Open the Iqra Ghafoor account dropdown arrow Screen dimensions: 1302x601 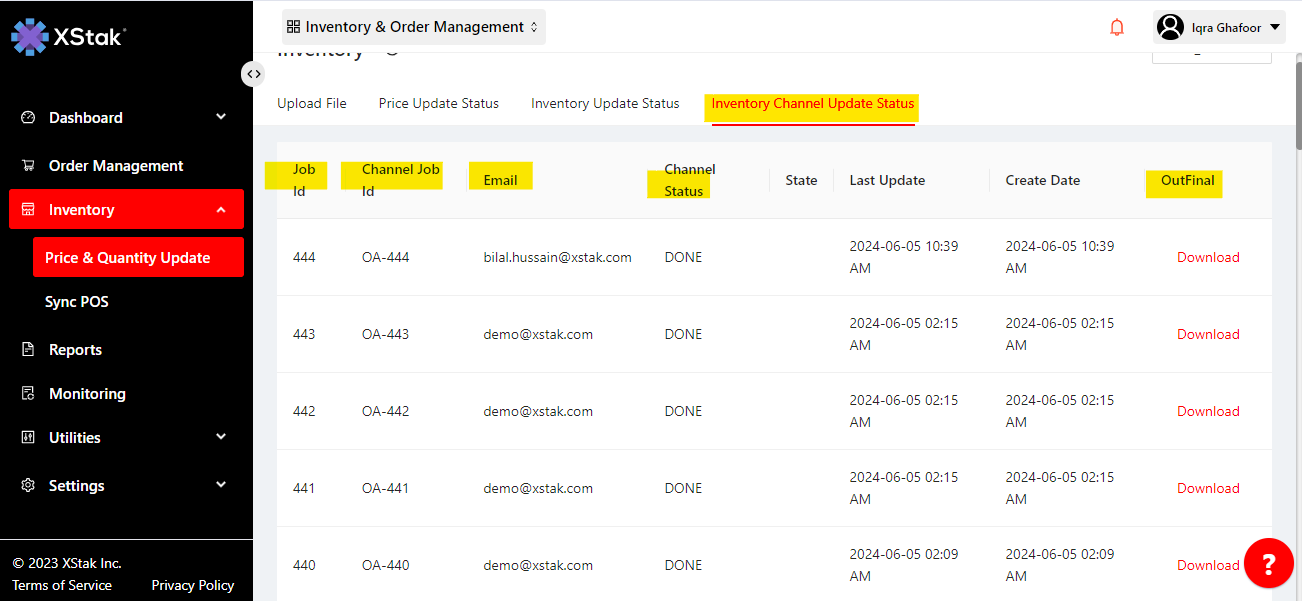[x=1275, y=27]
